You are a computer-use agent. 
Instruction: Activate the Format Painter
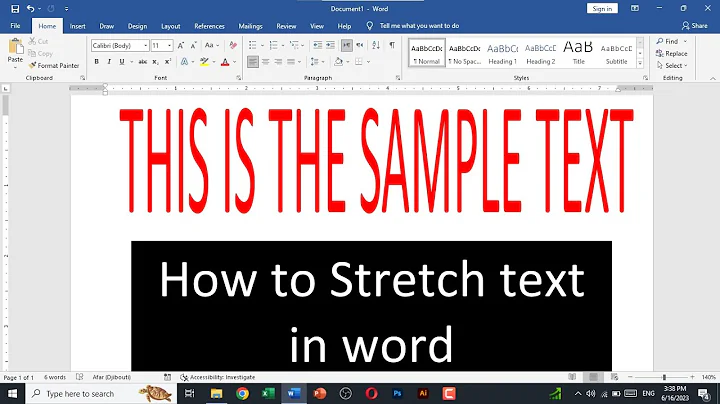(x=54, y=66)
